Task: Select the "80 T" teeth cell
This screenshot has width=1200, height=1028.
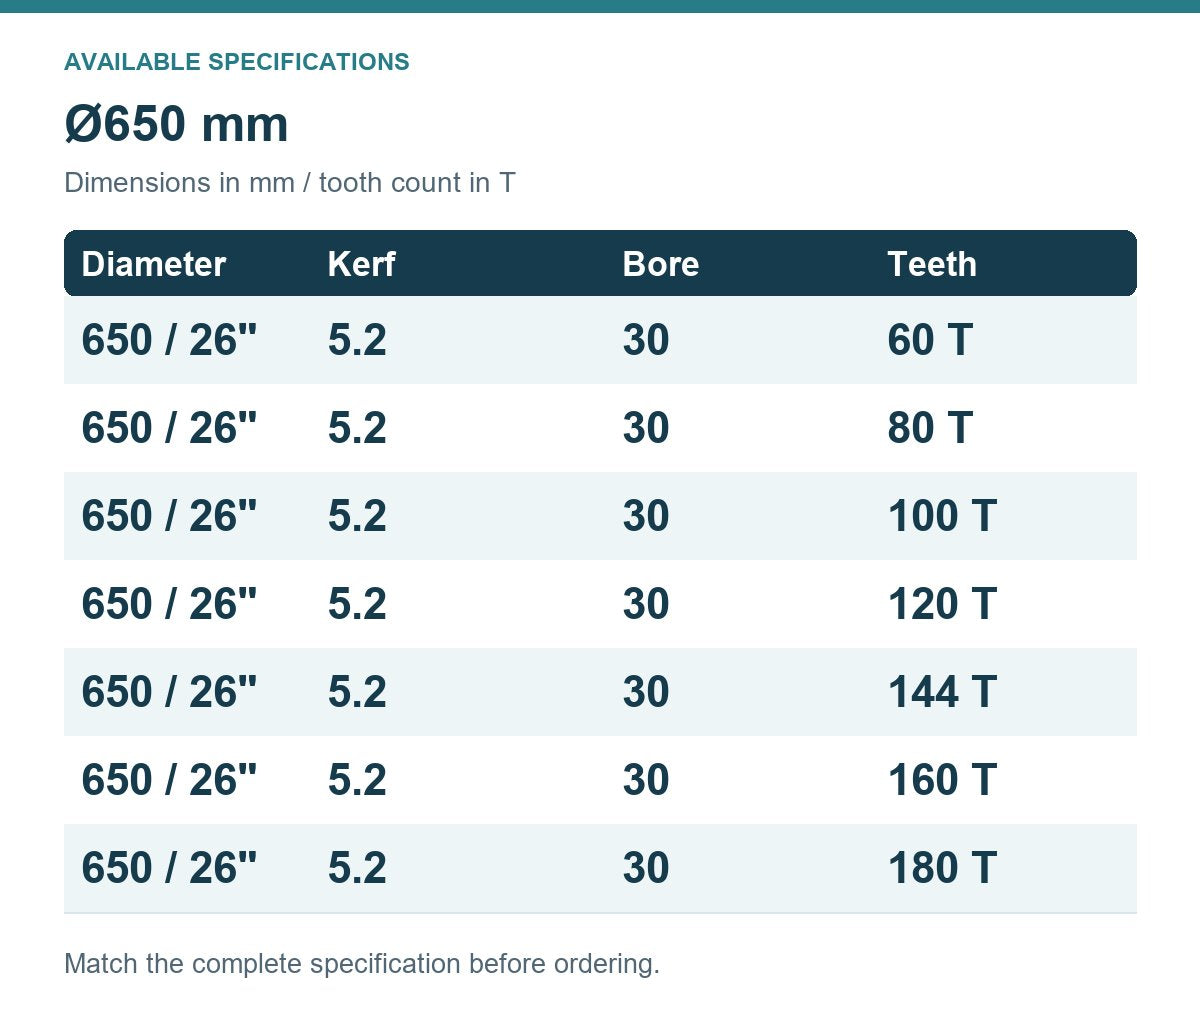Action: pyautogui.click(x=930, y=428)
